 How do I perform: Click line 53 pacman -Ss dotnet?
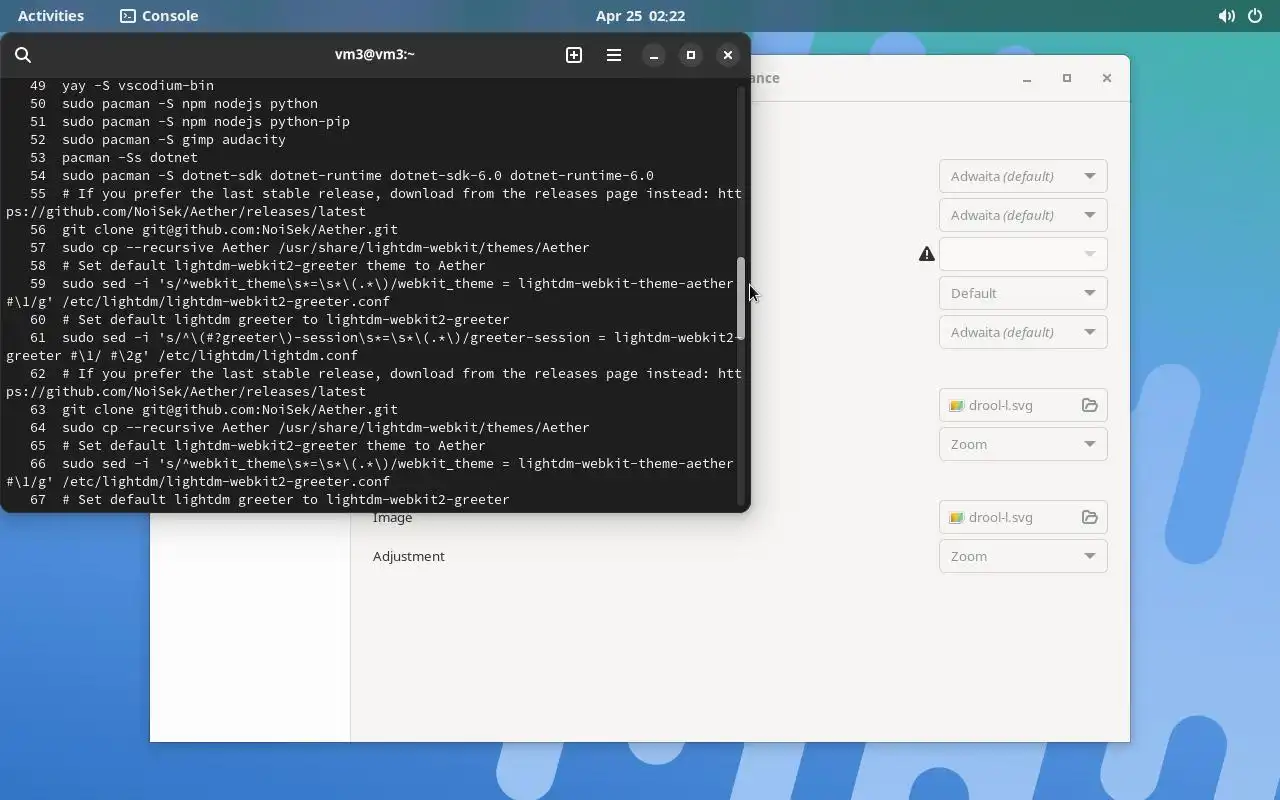(130, 158)
